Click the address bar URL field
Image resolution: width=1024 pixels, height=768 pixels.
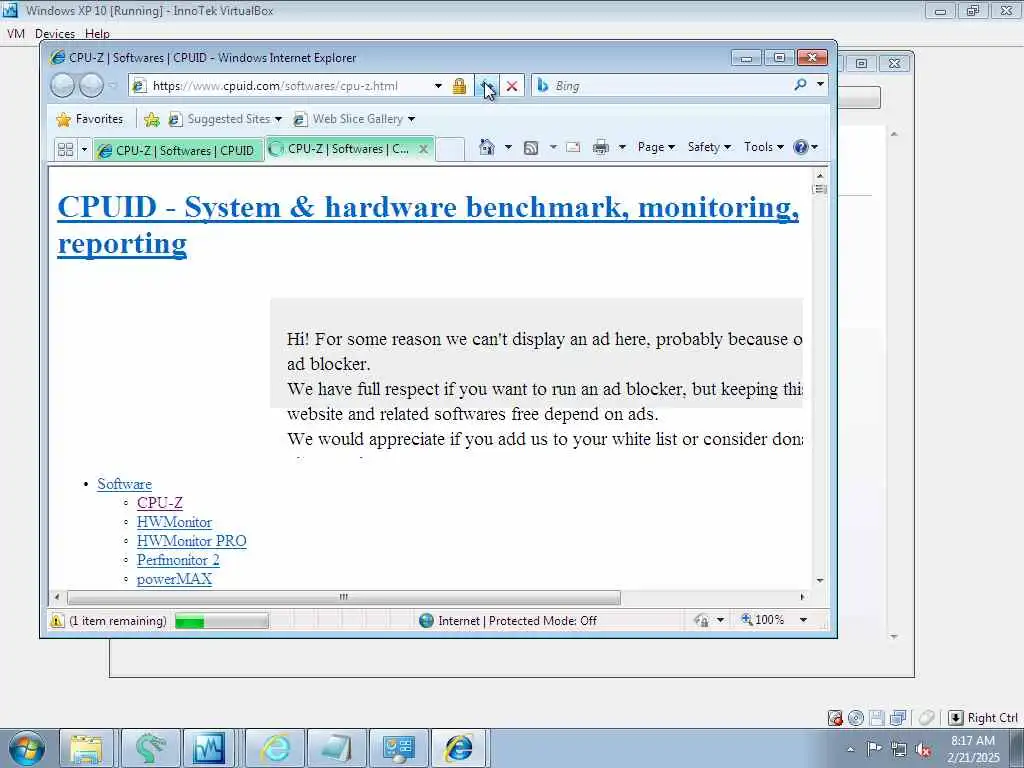[291, 86]
